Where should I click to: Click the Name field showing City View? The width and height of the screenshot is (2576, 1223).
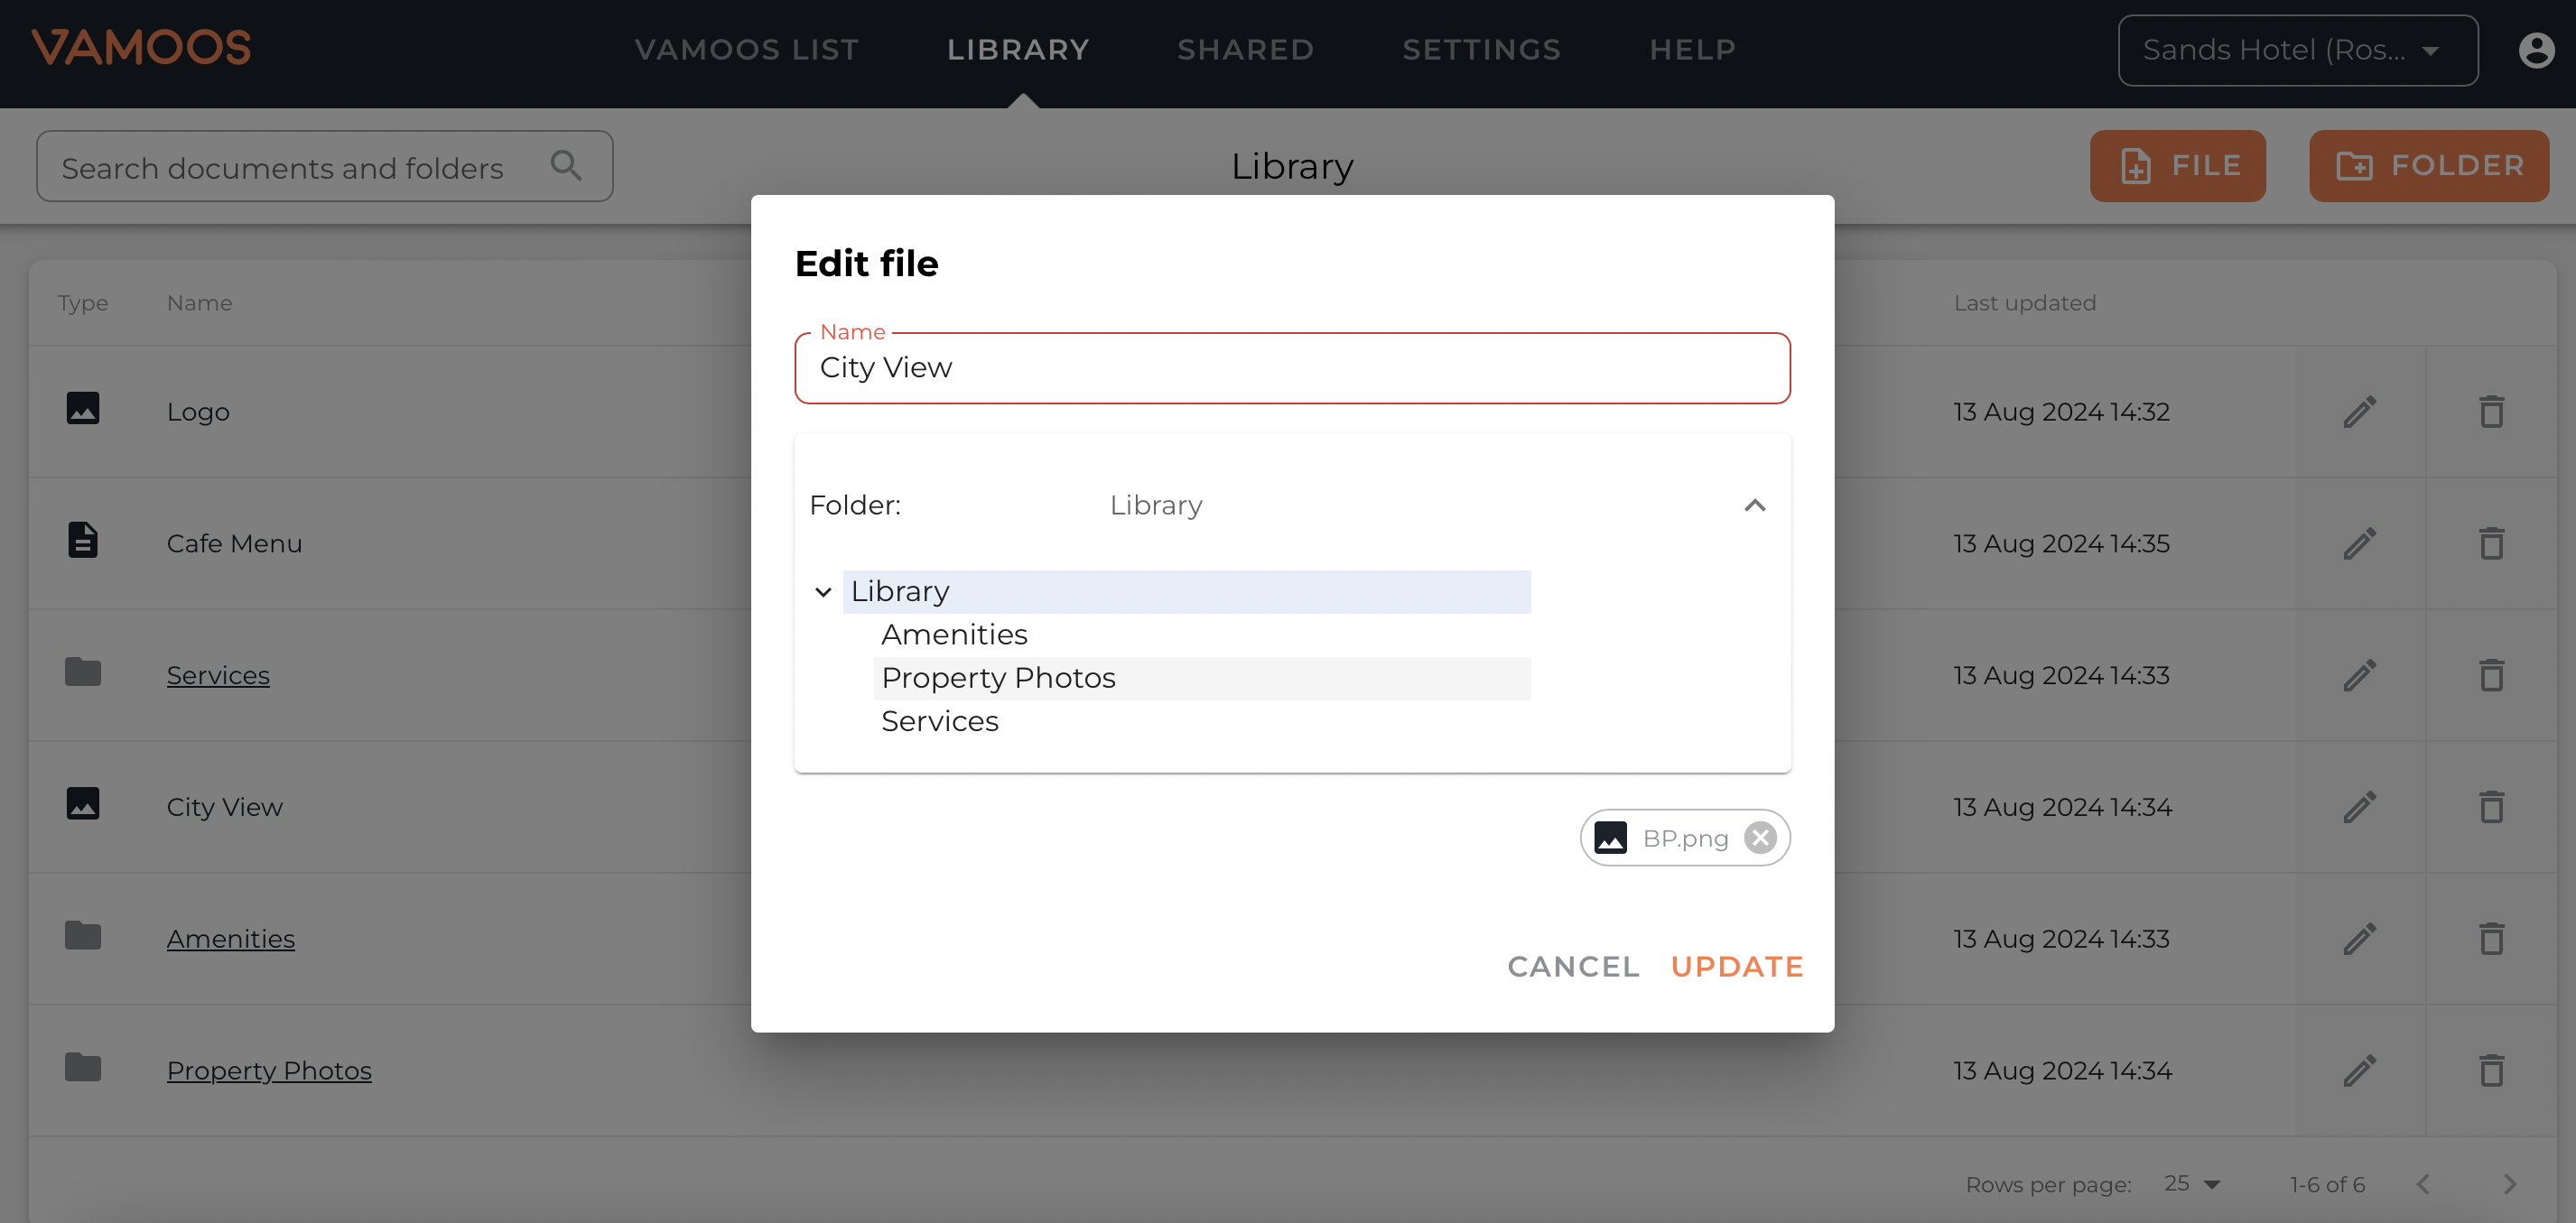1291,367
